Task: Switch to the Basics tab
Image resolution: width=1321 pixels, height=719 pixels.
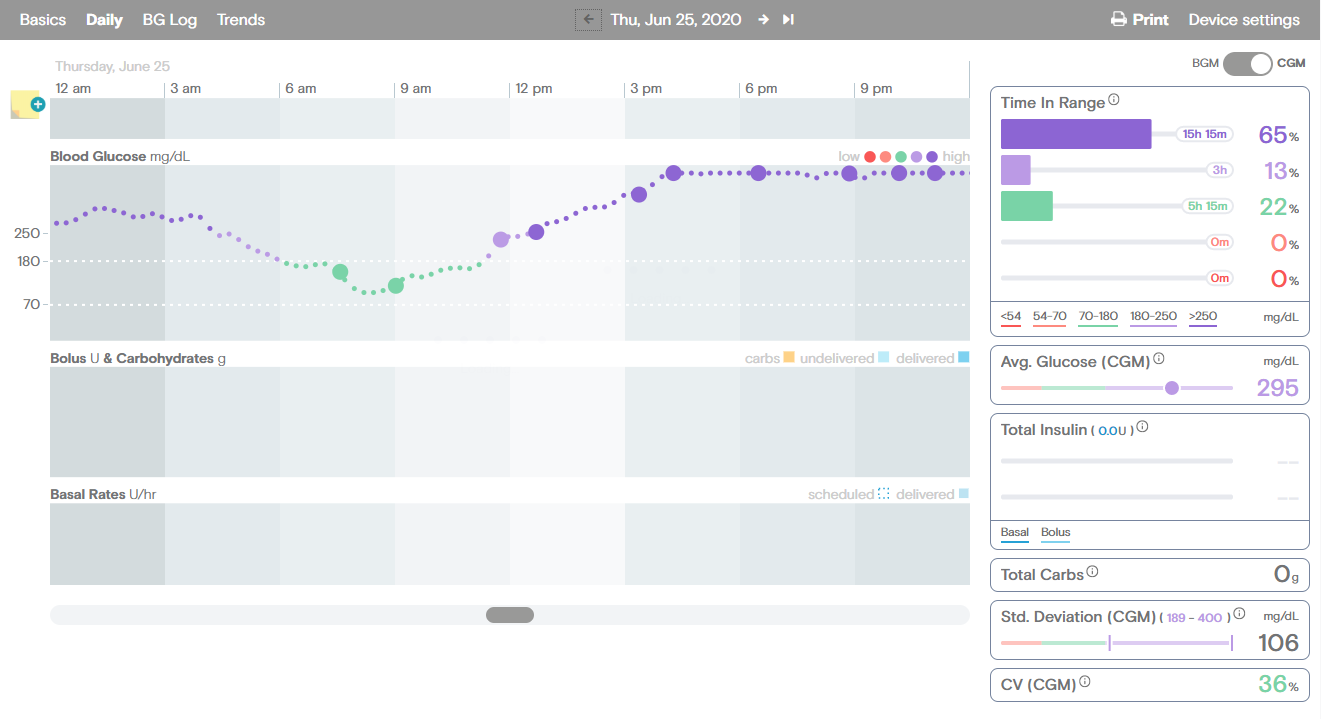Action: (43, 20)
